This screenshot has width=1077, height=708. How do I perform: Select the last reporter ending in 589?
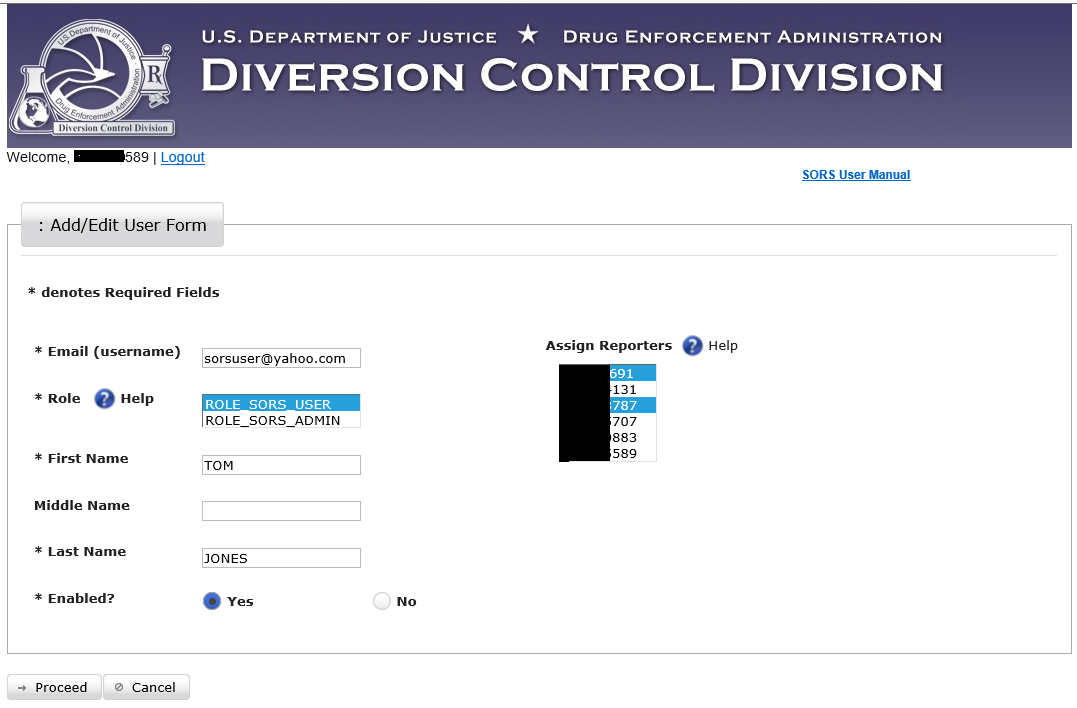click(x=607, y=453)
